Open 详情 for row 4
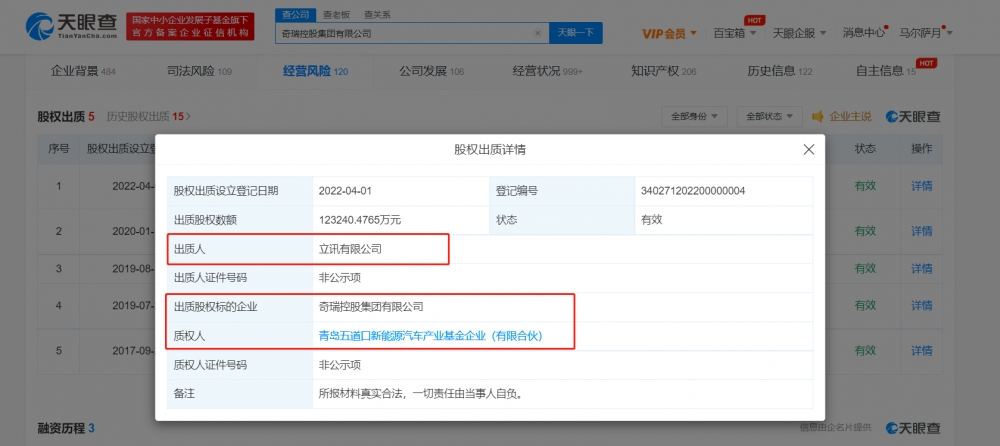Screen dimensions: 1000x446 (x=922, y=306)
